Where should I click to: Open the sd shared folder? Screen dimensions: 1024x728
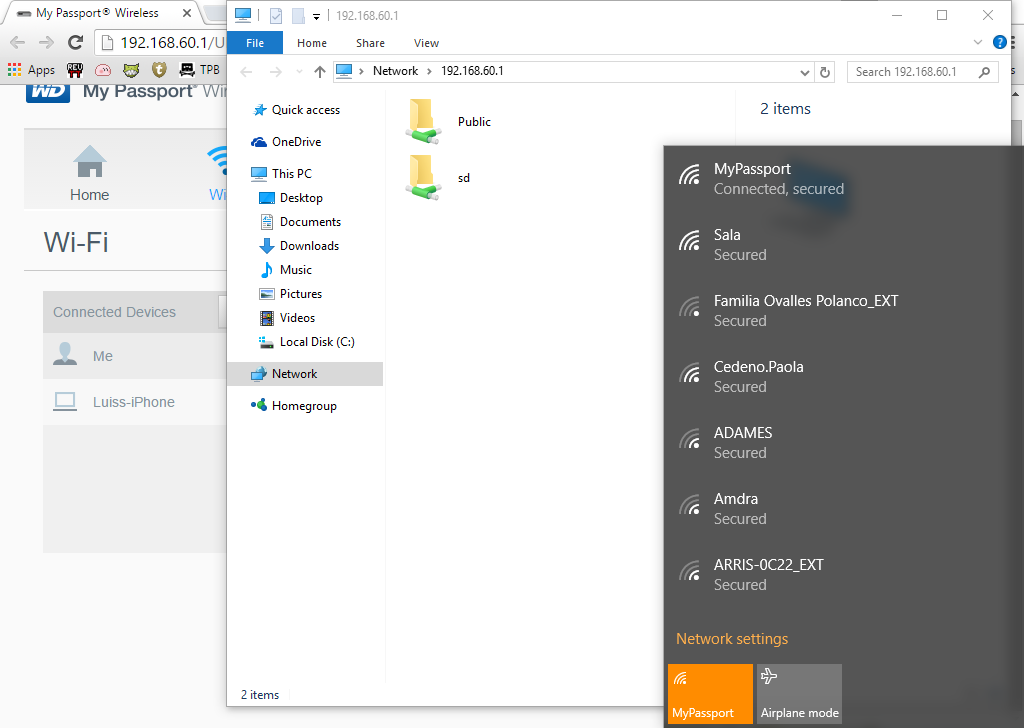(x=438, y=178)
